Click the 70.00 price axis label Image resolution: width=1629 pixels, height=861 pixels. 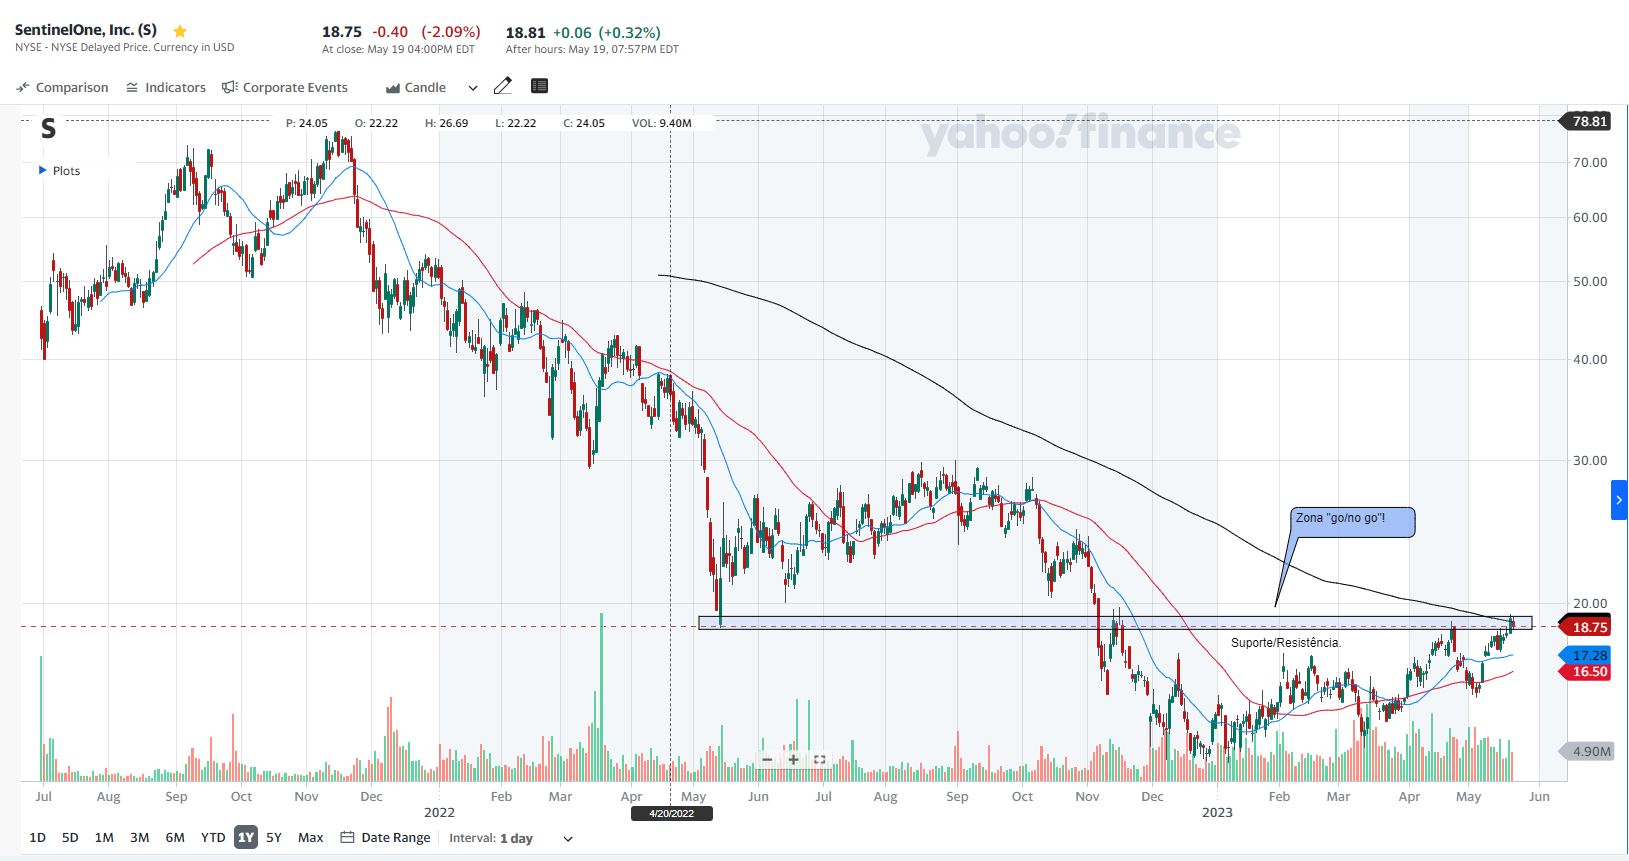click(x=1590, y=162)
